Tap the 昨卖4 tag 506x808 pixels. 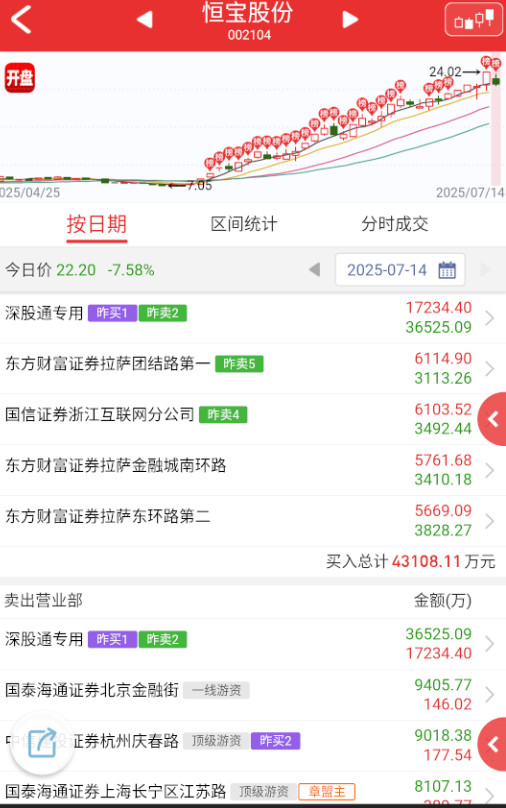tap(223, 415)
